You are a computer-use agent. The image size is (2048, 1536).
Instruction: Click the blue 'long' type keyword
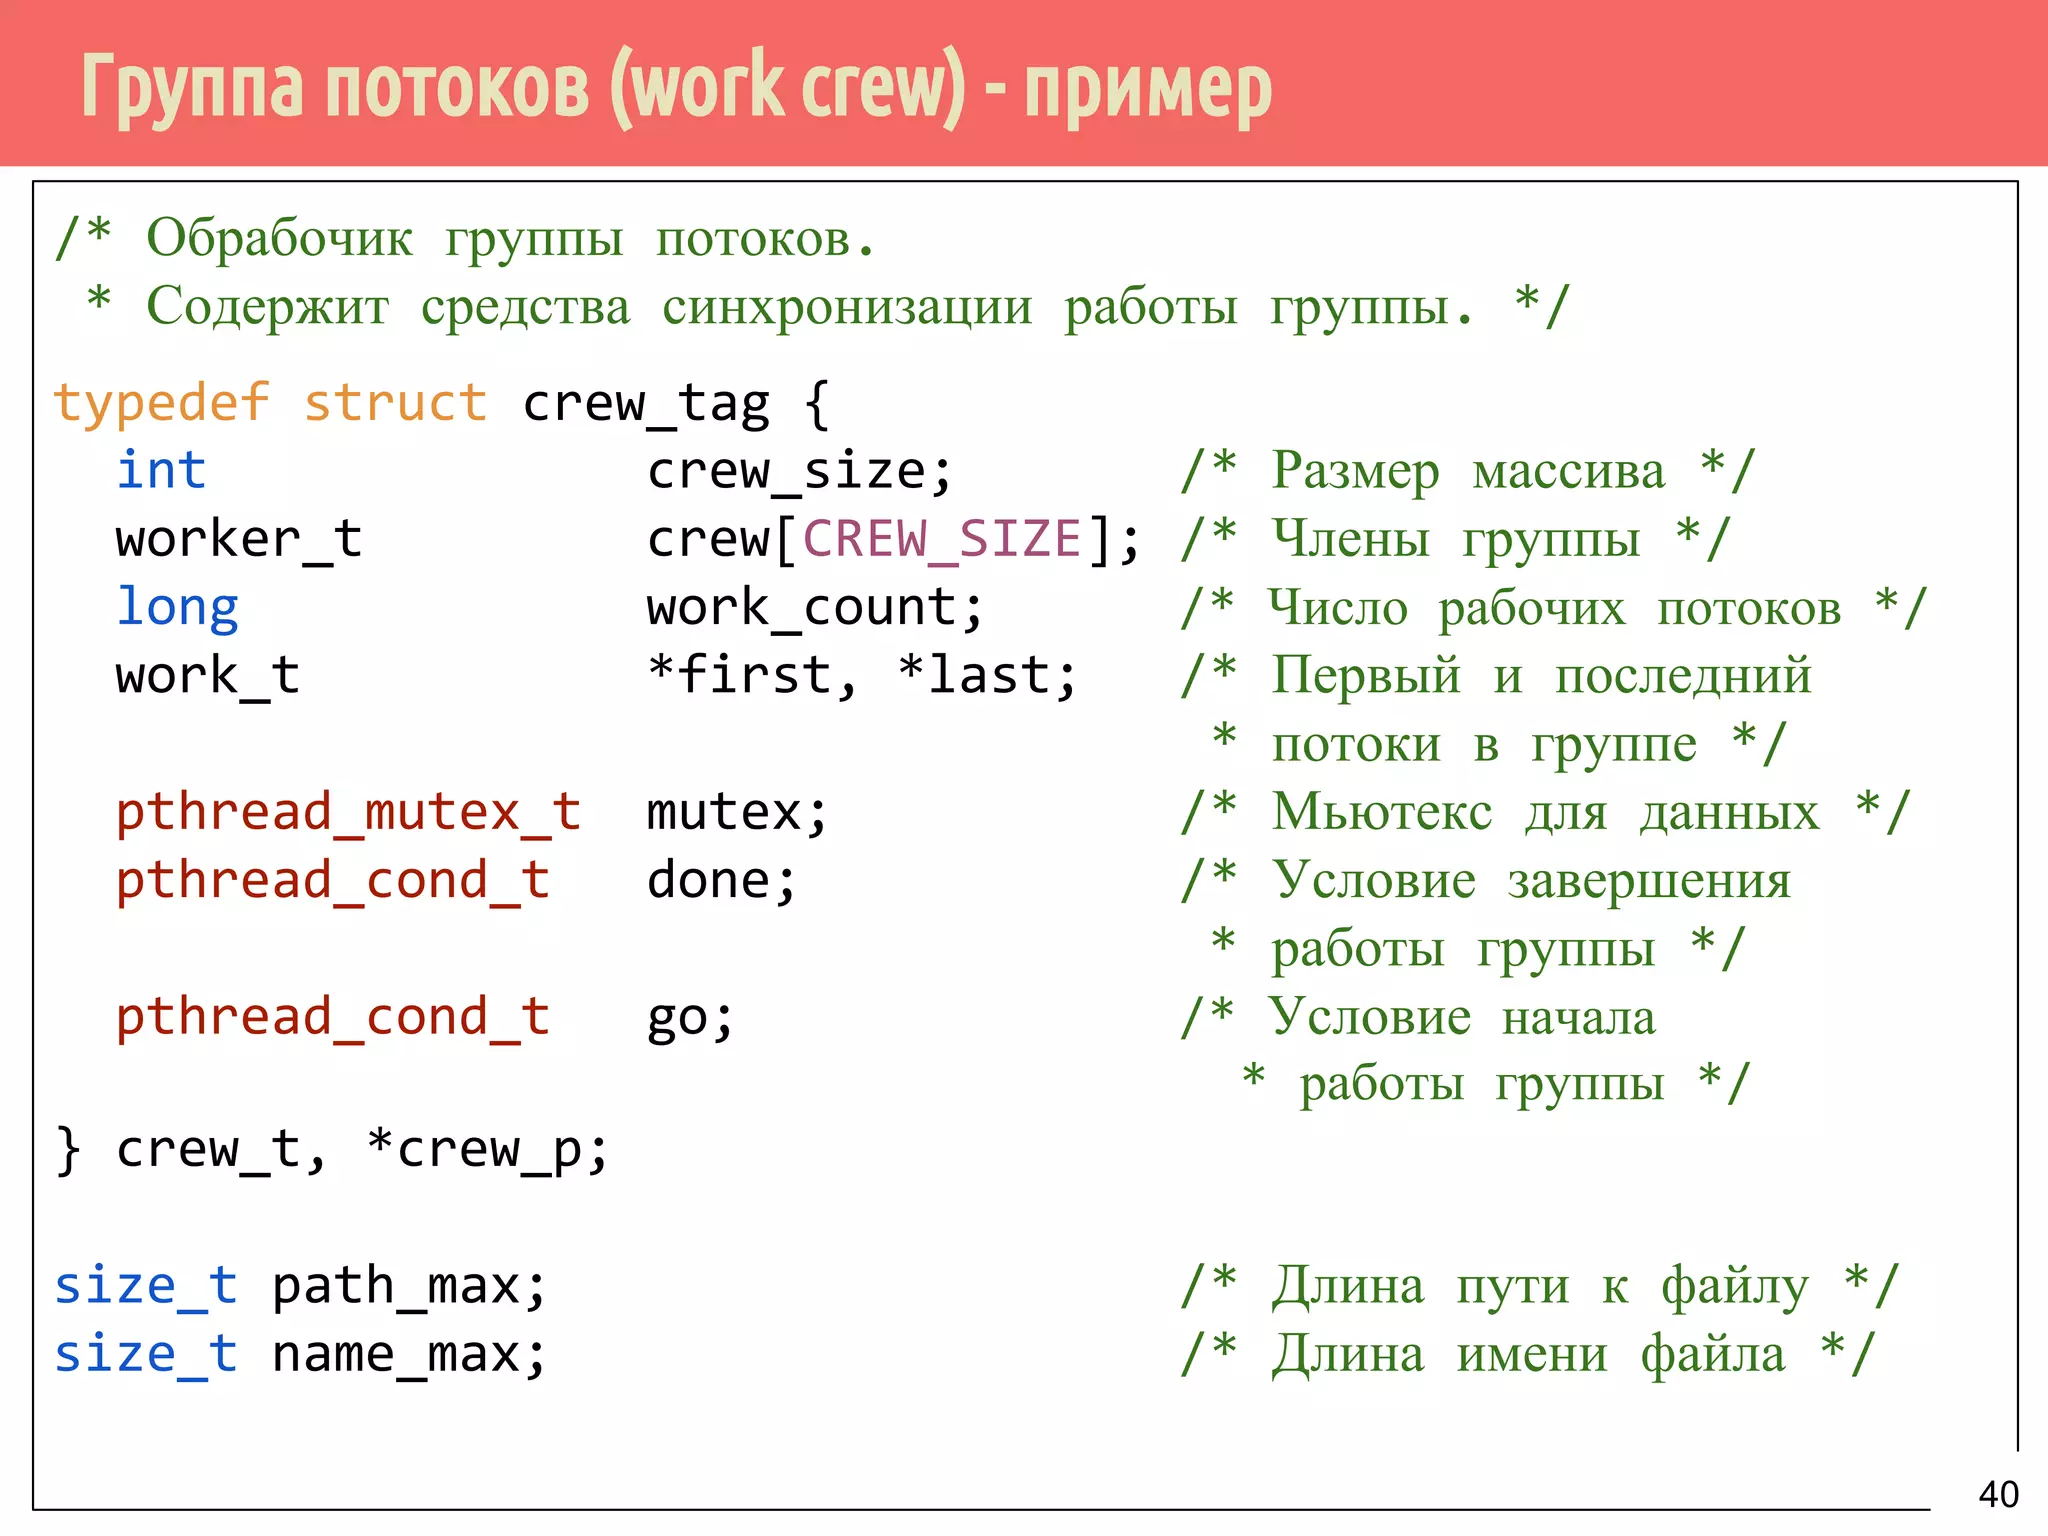tap(177, 609)
